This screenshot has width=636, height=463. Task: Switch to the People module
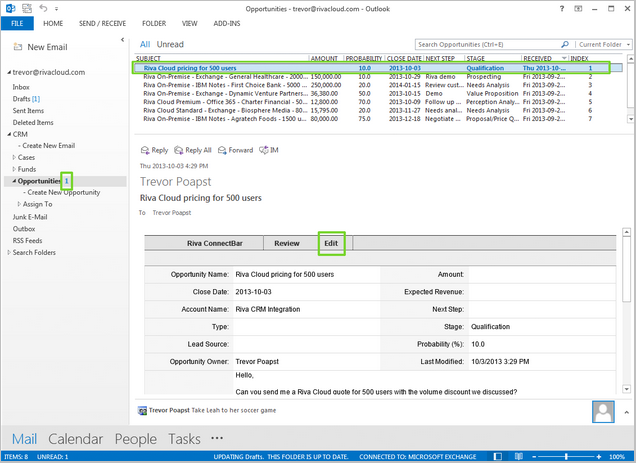pyautogui.click(x=135, y=439)
